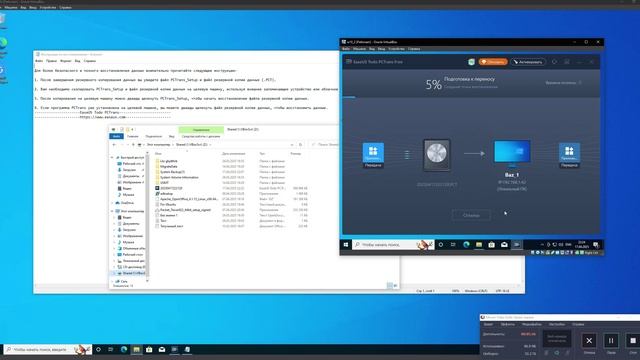Open Task View in the guest taskbar
Viewport: 640px width, 360px height.
click(x=453, y=244)
